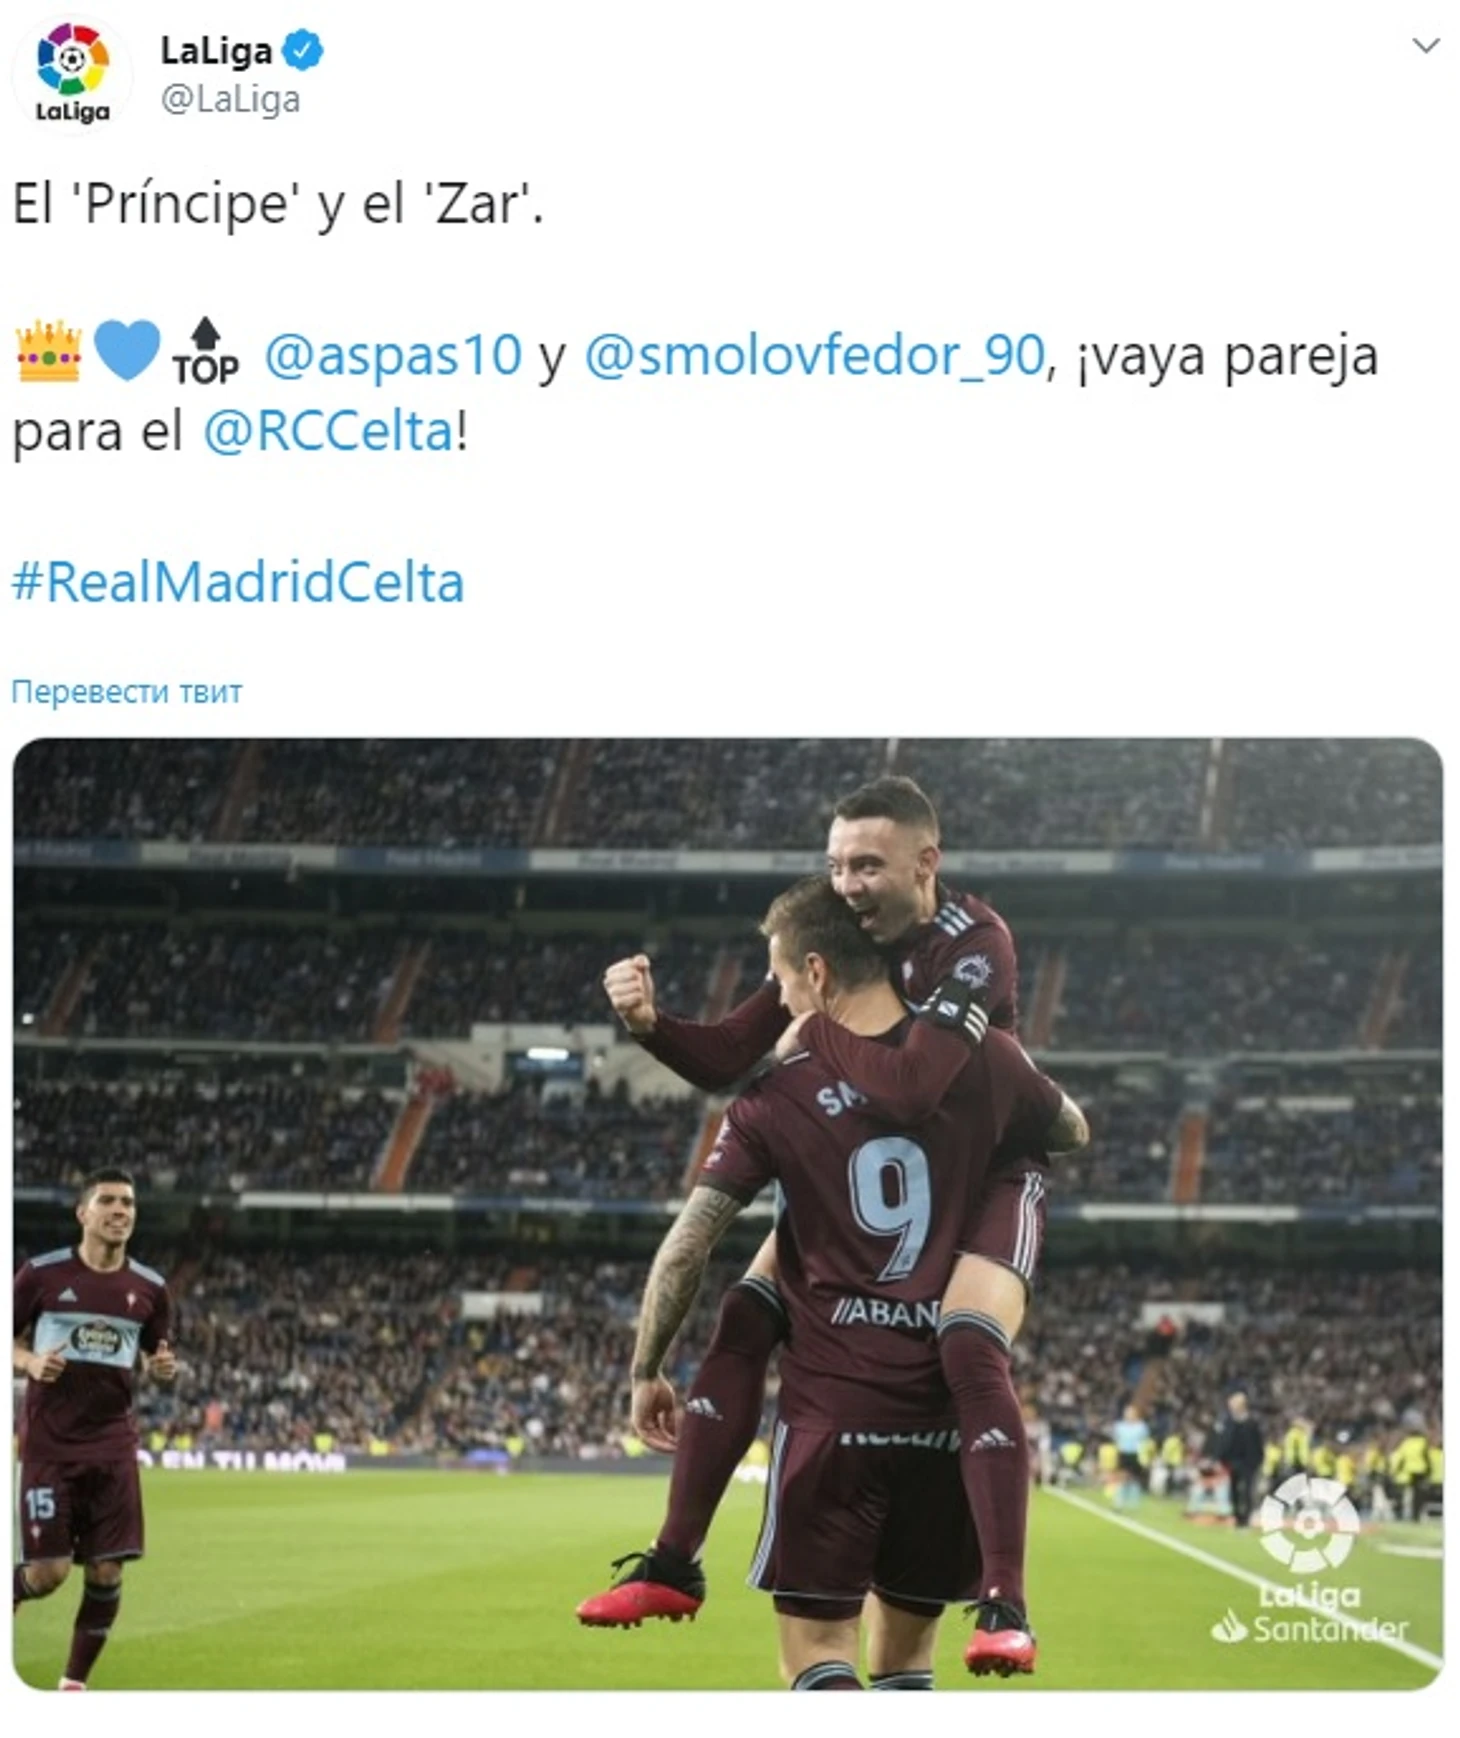The image size is (1460, 1738).
Task: Open the LaLiga display name
Action: coord(216,50)
